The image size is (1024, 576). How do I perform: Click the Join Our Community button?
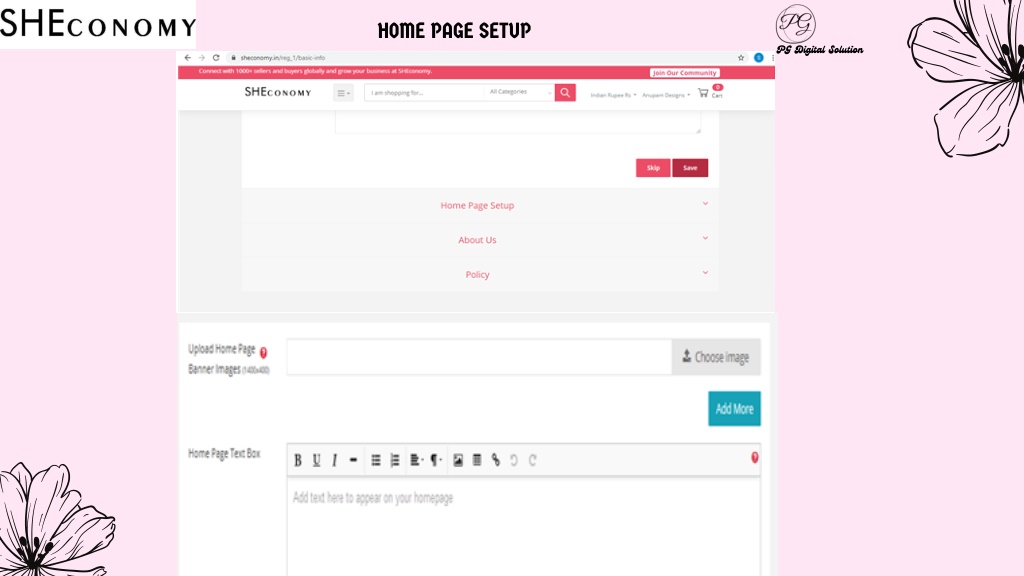click(x=684, y=72)
